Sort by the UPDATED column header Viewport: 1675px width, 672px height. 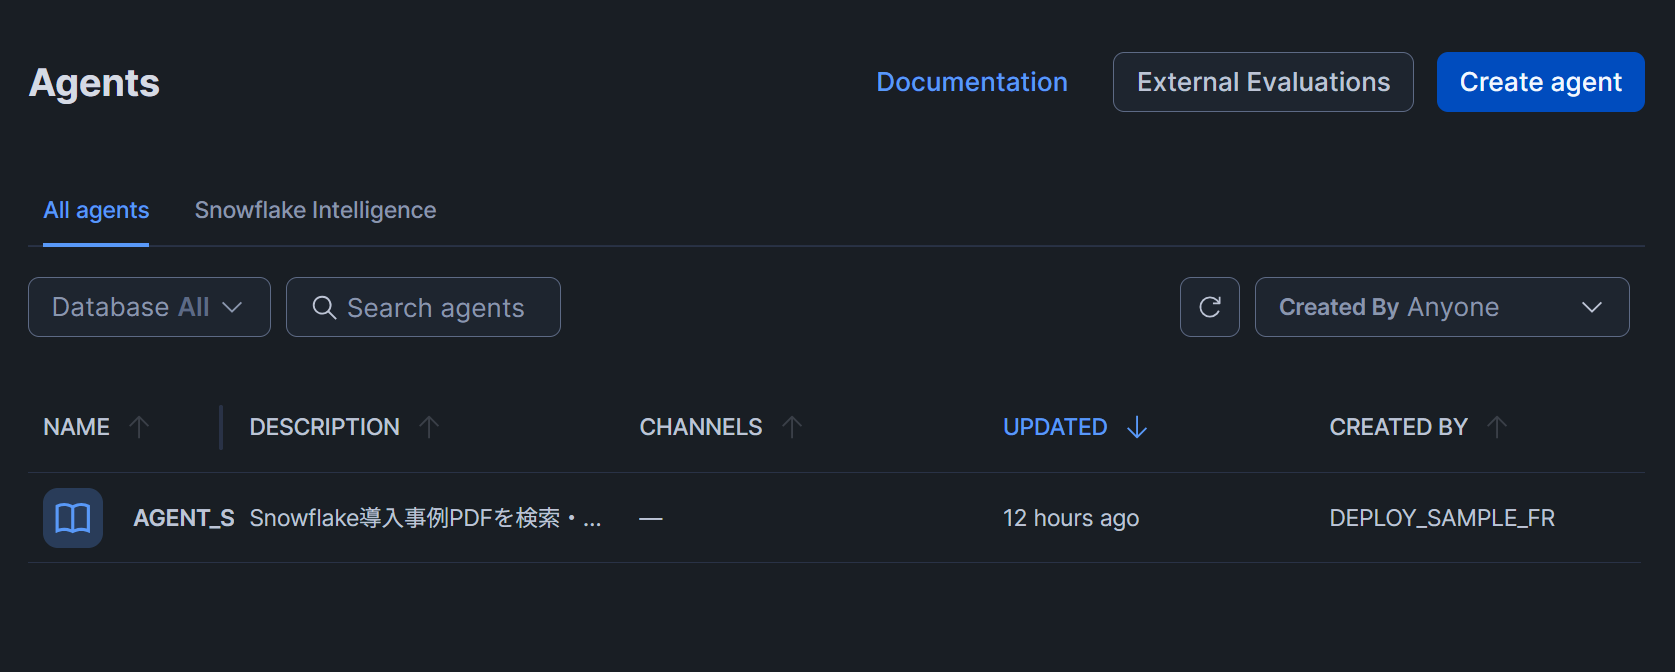1055,427
